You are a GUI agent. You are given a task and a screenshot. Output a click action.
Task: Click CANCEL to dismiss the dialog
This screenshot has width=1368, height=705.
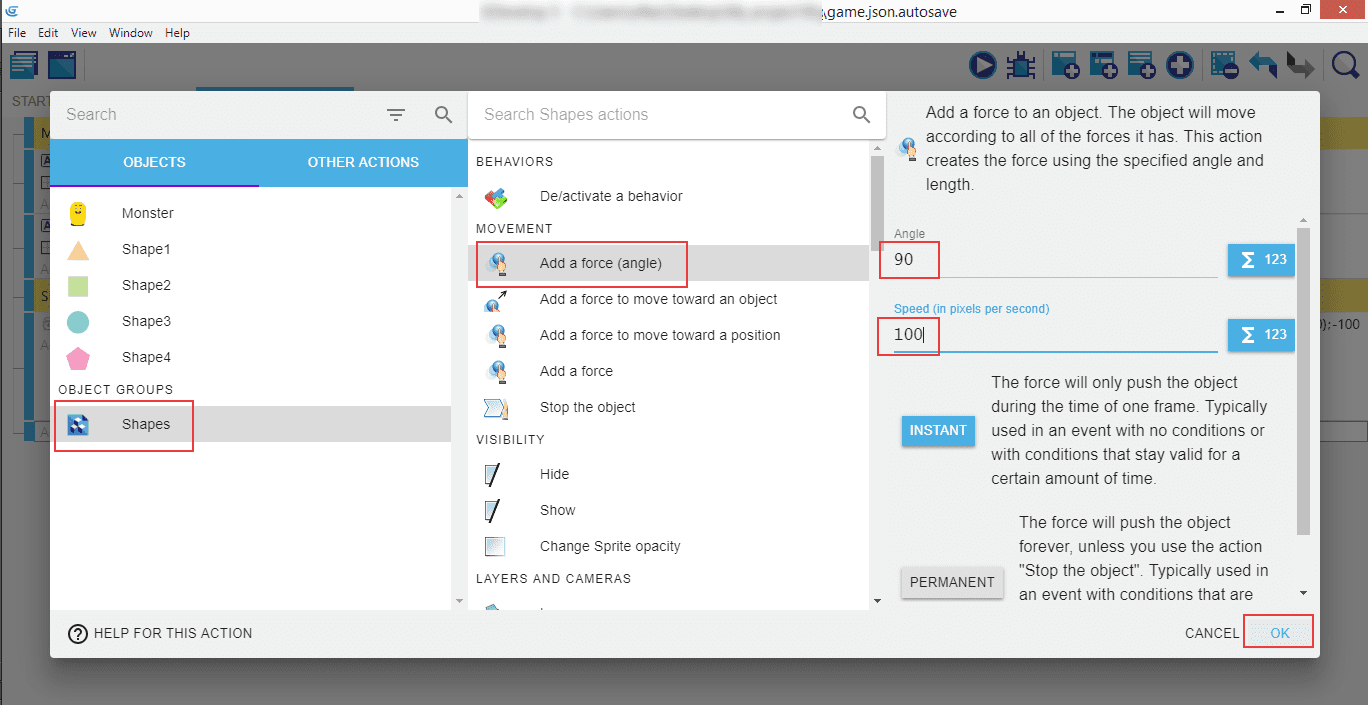pos(1211,633)
